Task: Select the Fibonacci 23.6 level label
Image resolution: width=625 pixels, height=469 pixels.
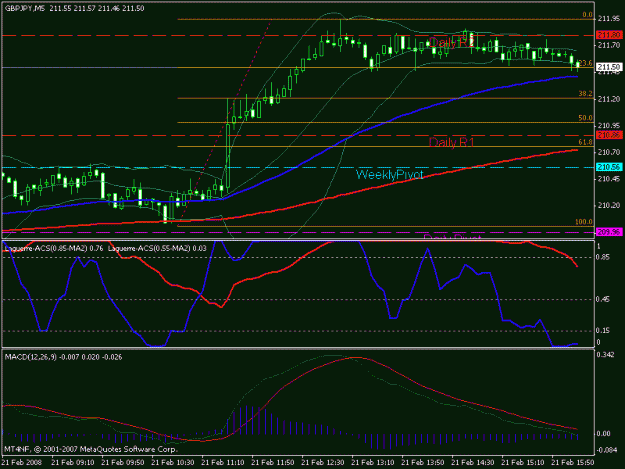Action: coord(586,63)
